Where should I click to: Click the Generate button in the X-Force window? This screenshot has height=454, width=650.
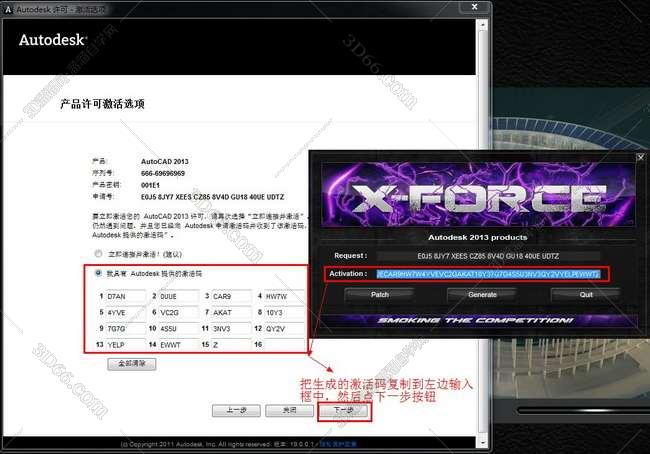pos(483,295)
